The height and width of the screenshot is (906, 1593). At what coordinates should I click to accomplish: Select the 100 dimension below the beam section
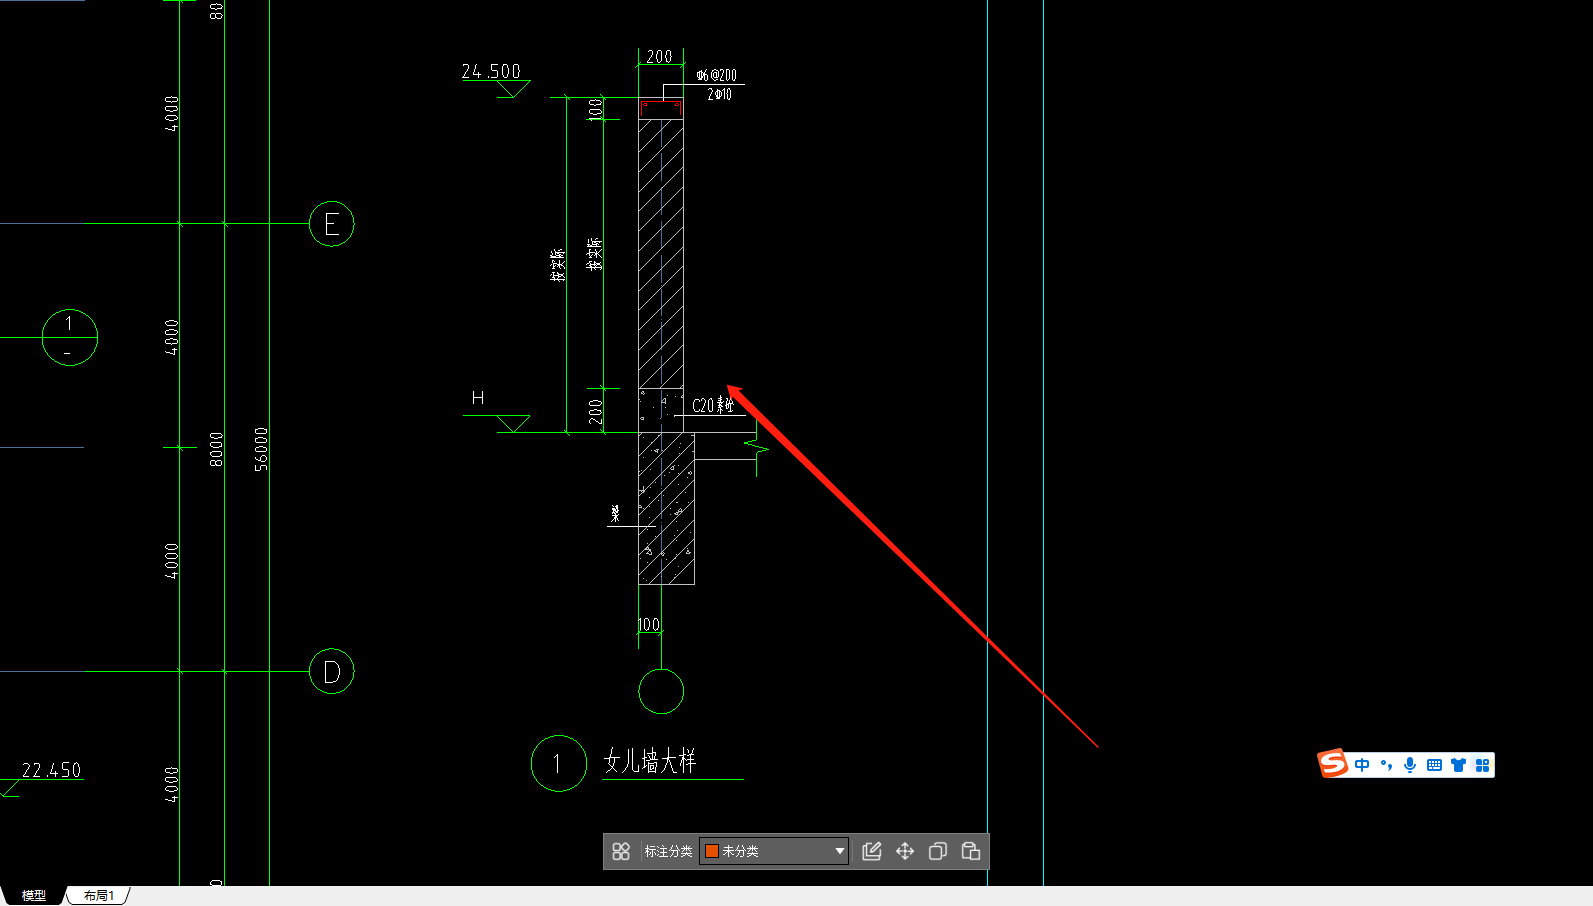649,625
